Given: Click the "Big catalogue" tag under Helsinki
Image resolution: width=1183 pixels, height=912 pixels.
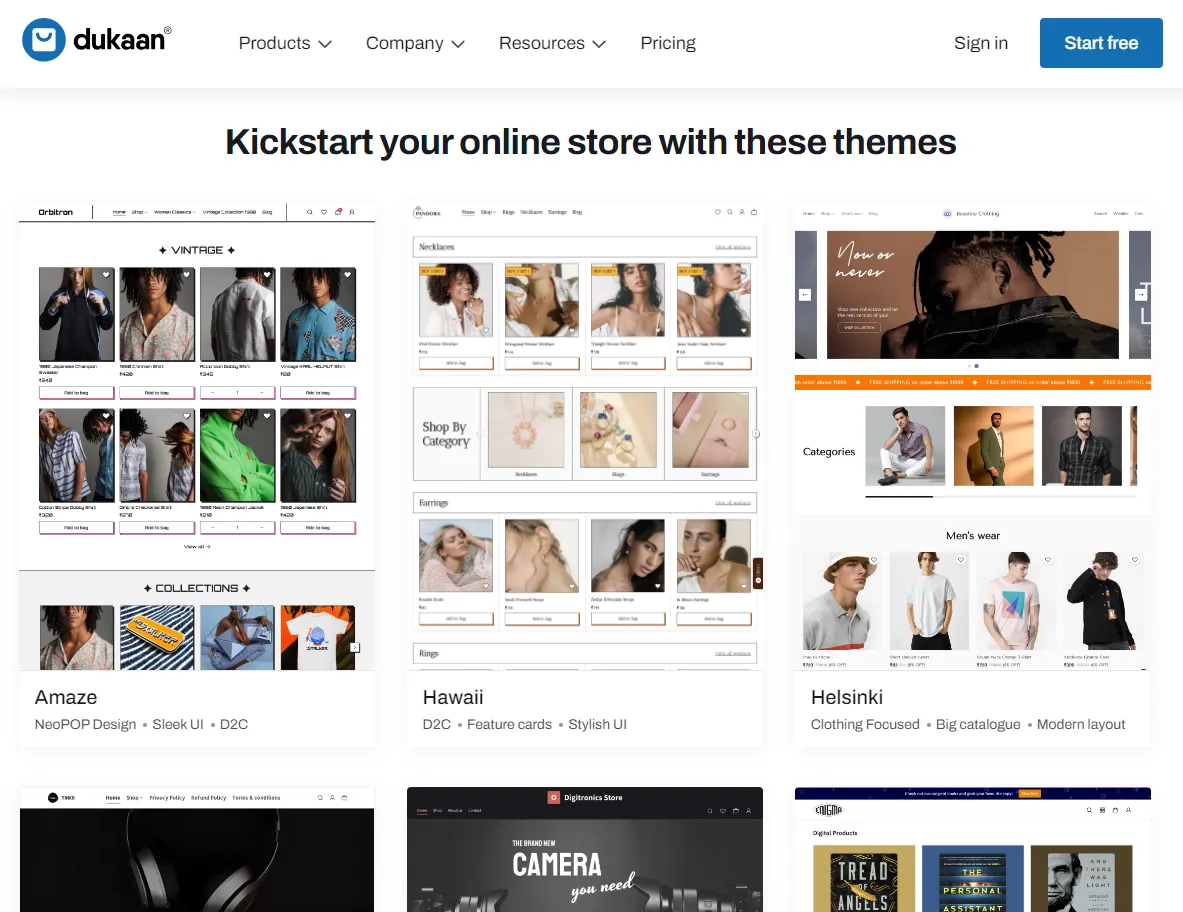Looking at the screenshot, I should (978, 724).
